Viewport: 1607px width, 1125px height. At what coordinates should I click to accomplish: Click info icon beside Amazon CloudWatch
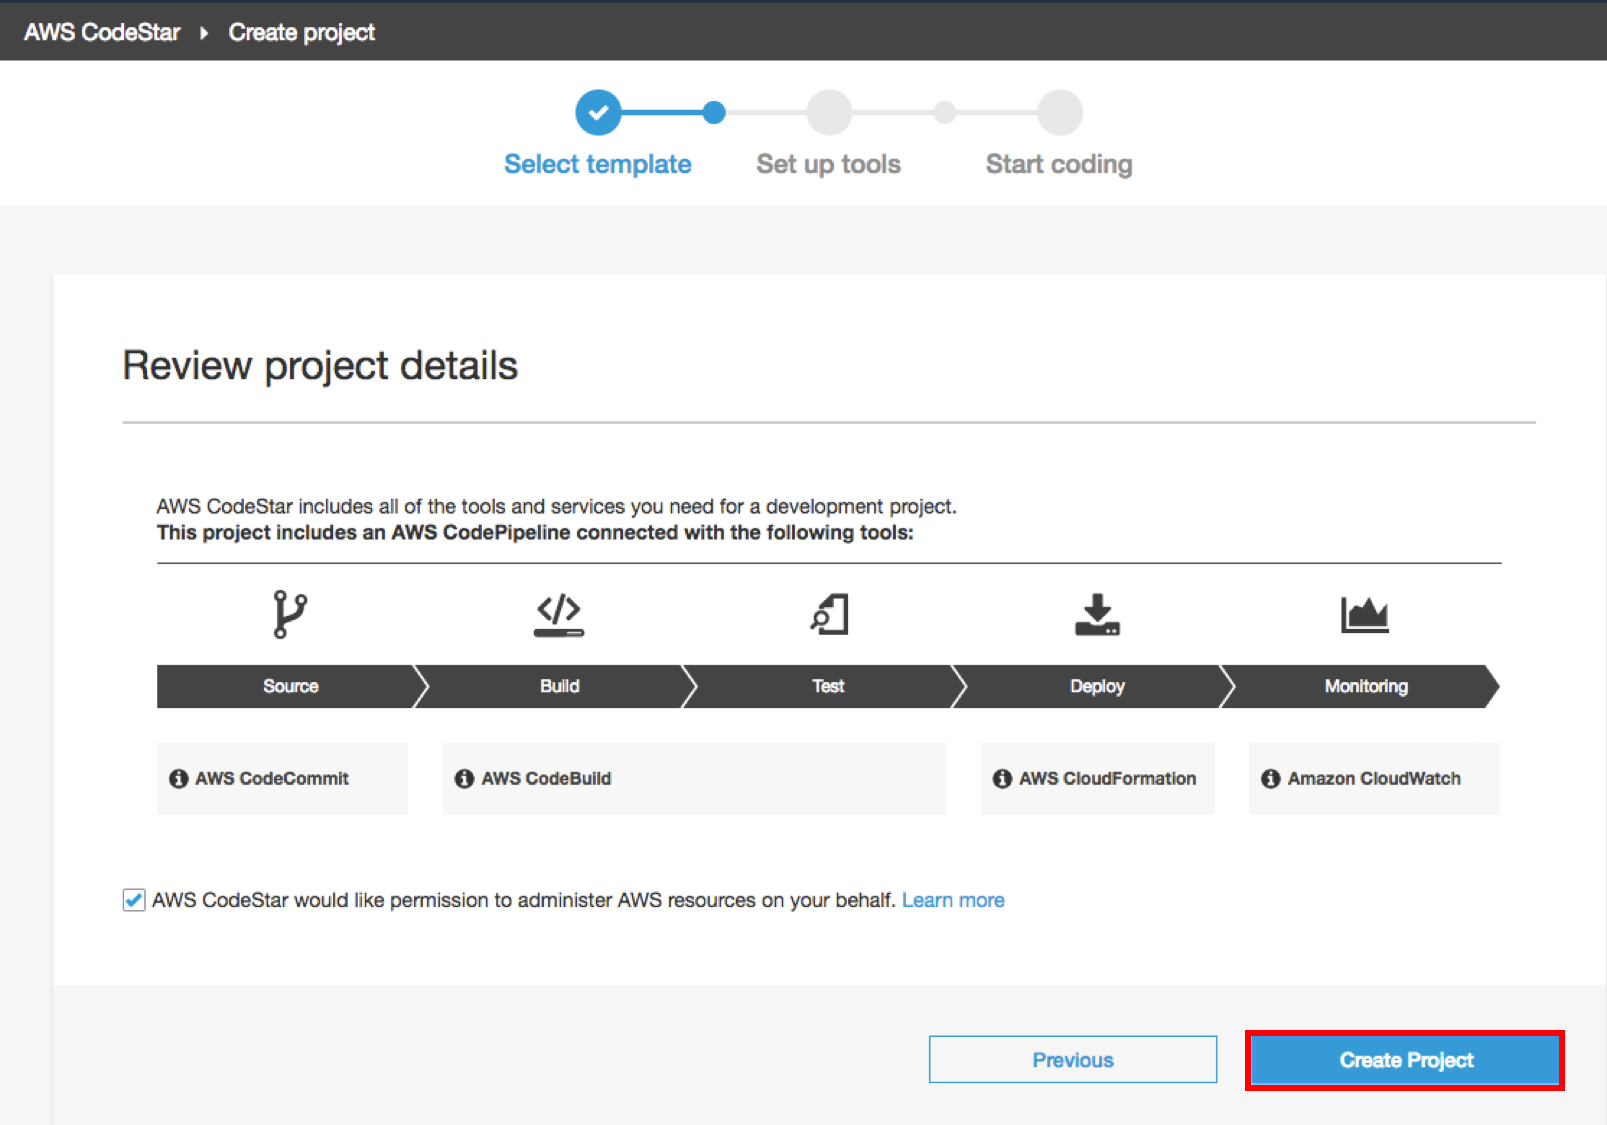1270,779
